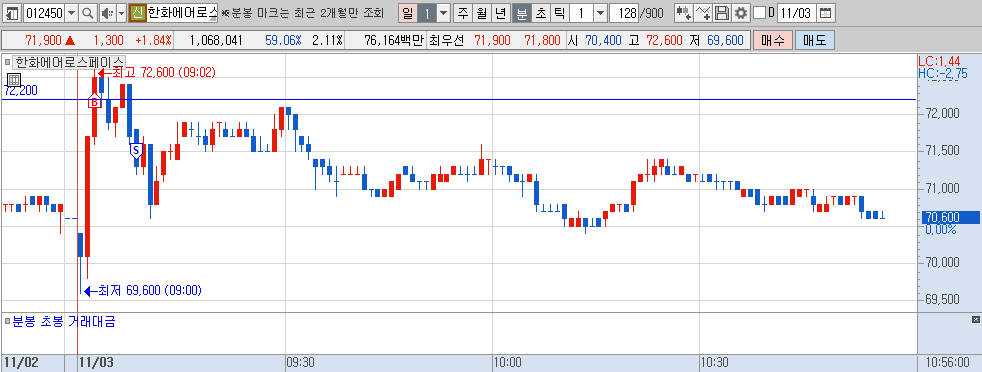The image size is (982, 372).
Task: Click the add line indicator icon
Action: 704,13
